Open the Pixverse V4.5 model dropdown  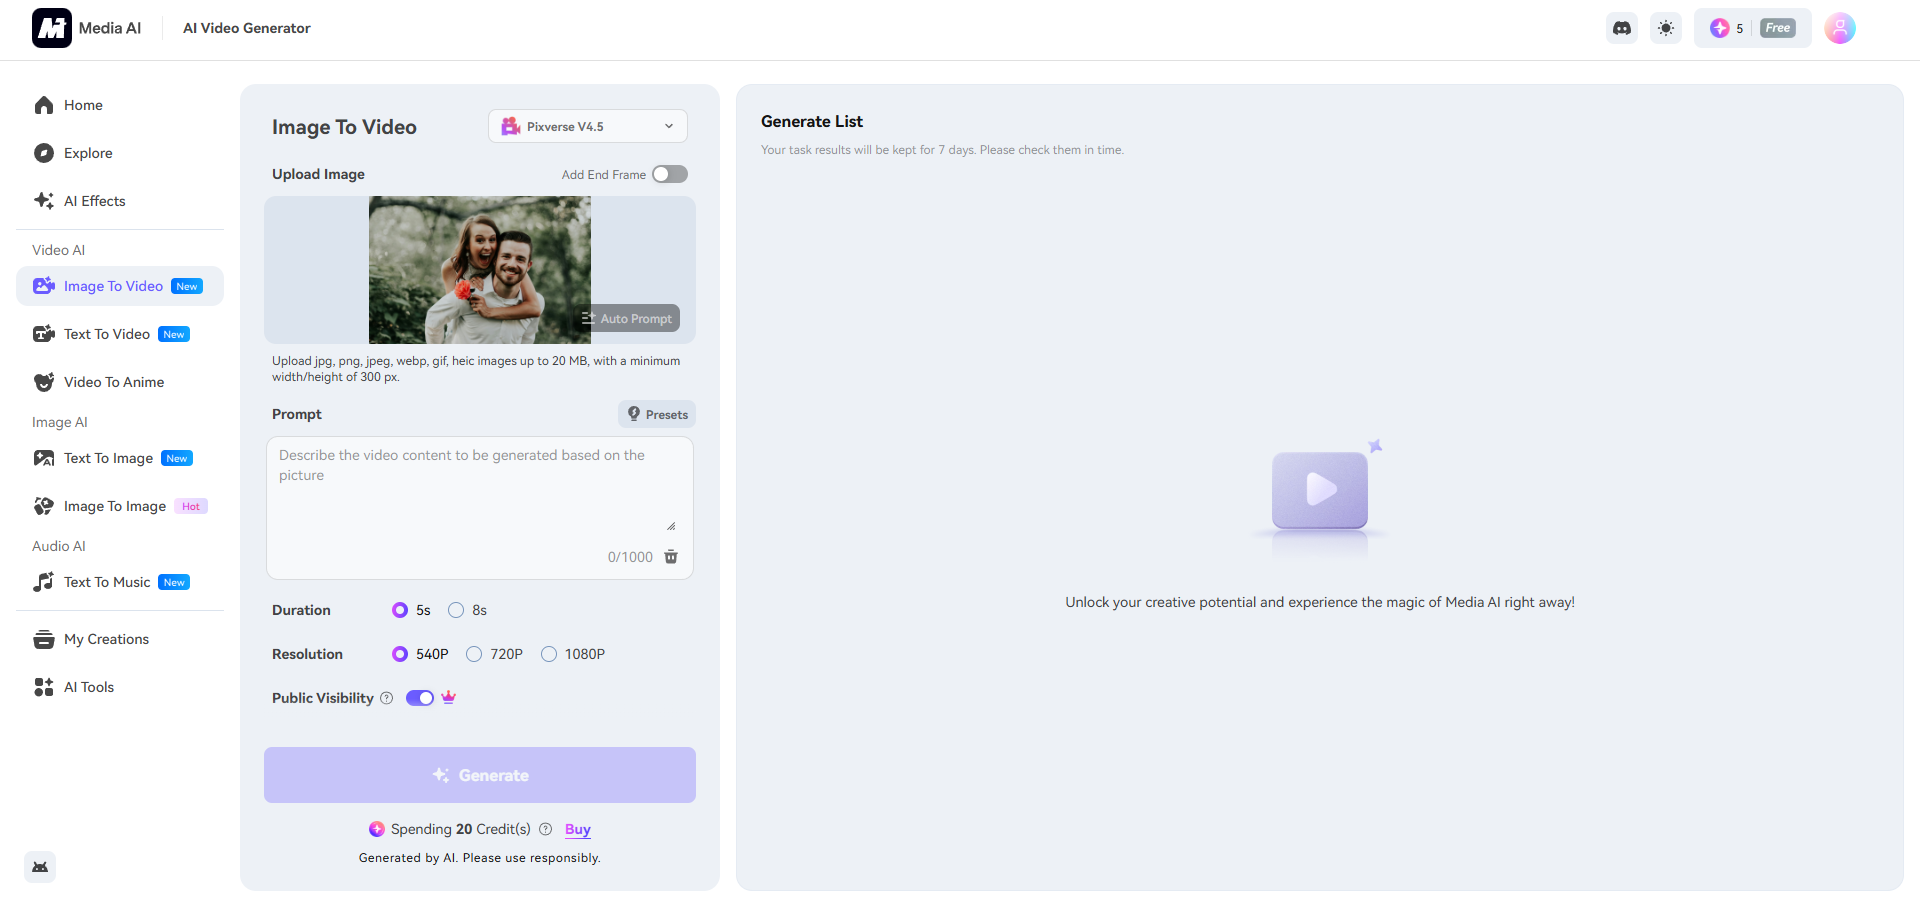point(588,126)
